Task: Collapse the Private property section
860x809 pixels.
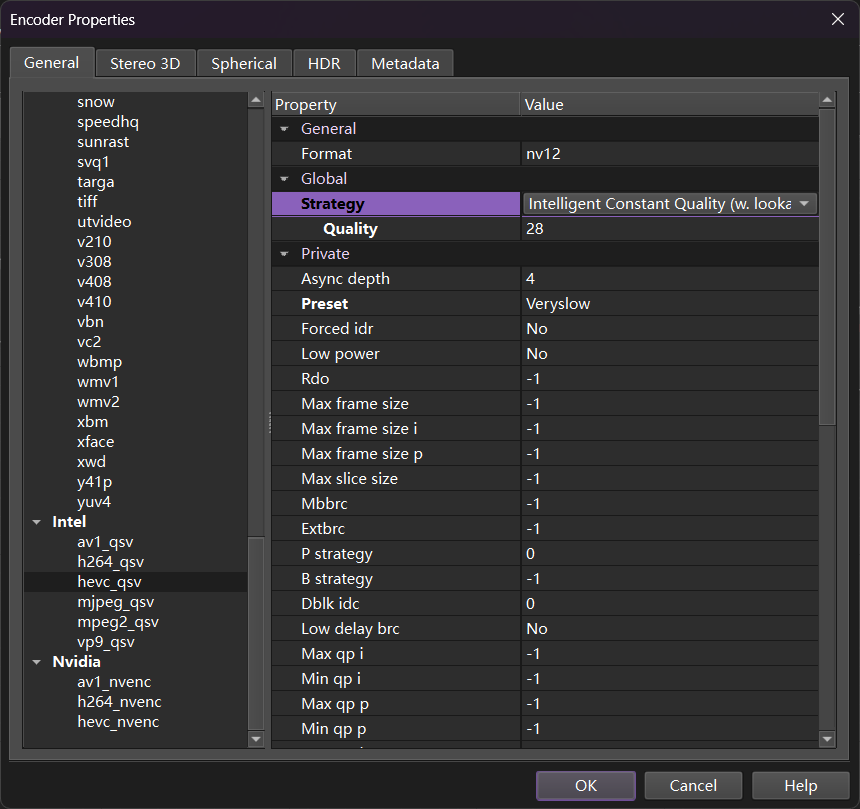Action: tap(284, 254)
